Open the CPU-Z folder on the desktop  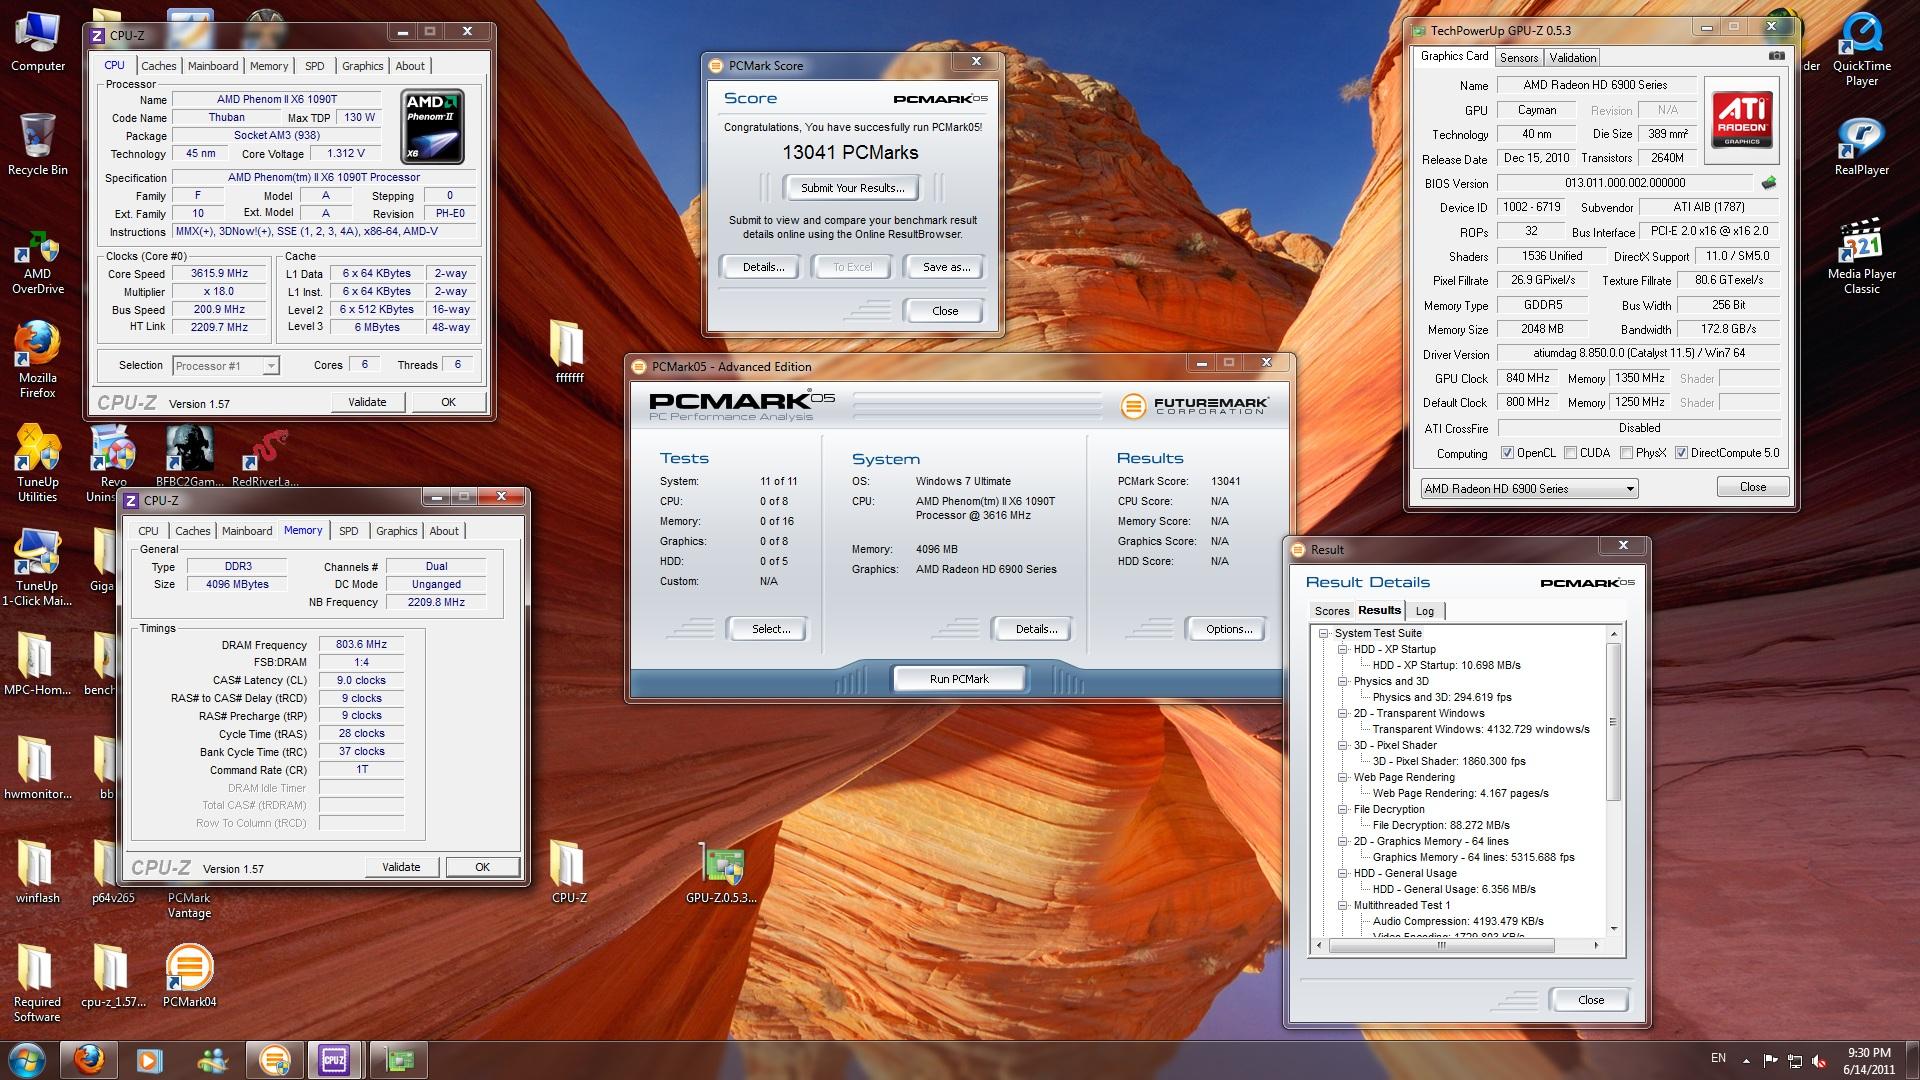(569, 872)
